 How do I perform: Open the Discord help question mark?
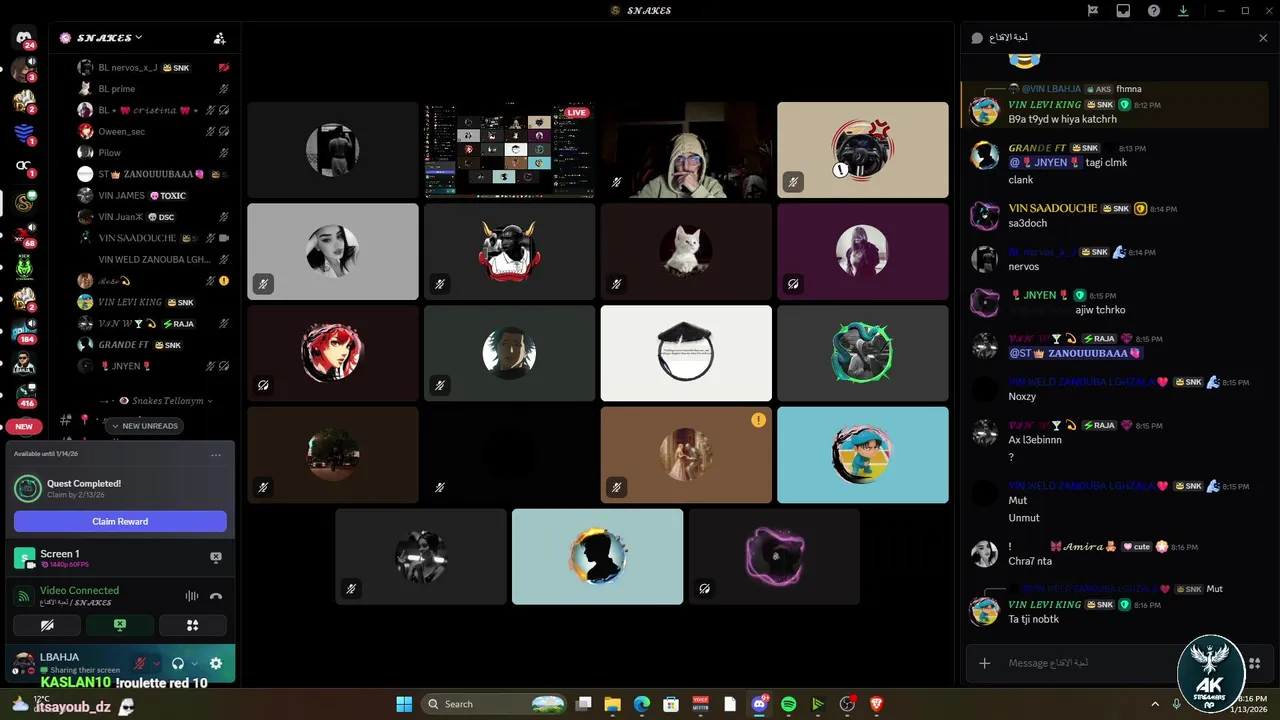[1154, 11]
